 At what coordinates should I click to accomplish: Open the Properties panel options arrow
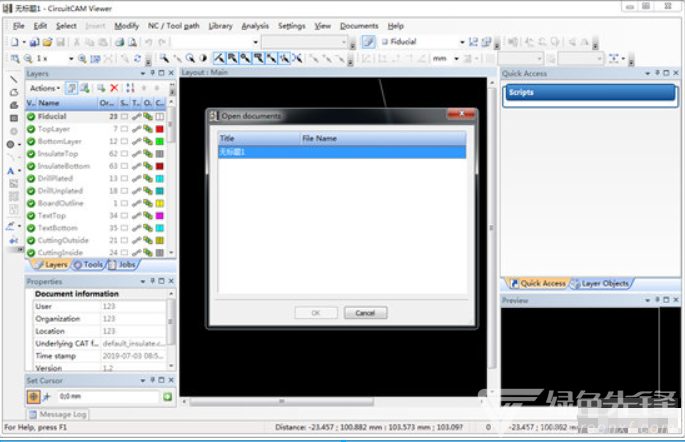point(143,281)
